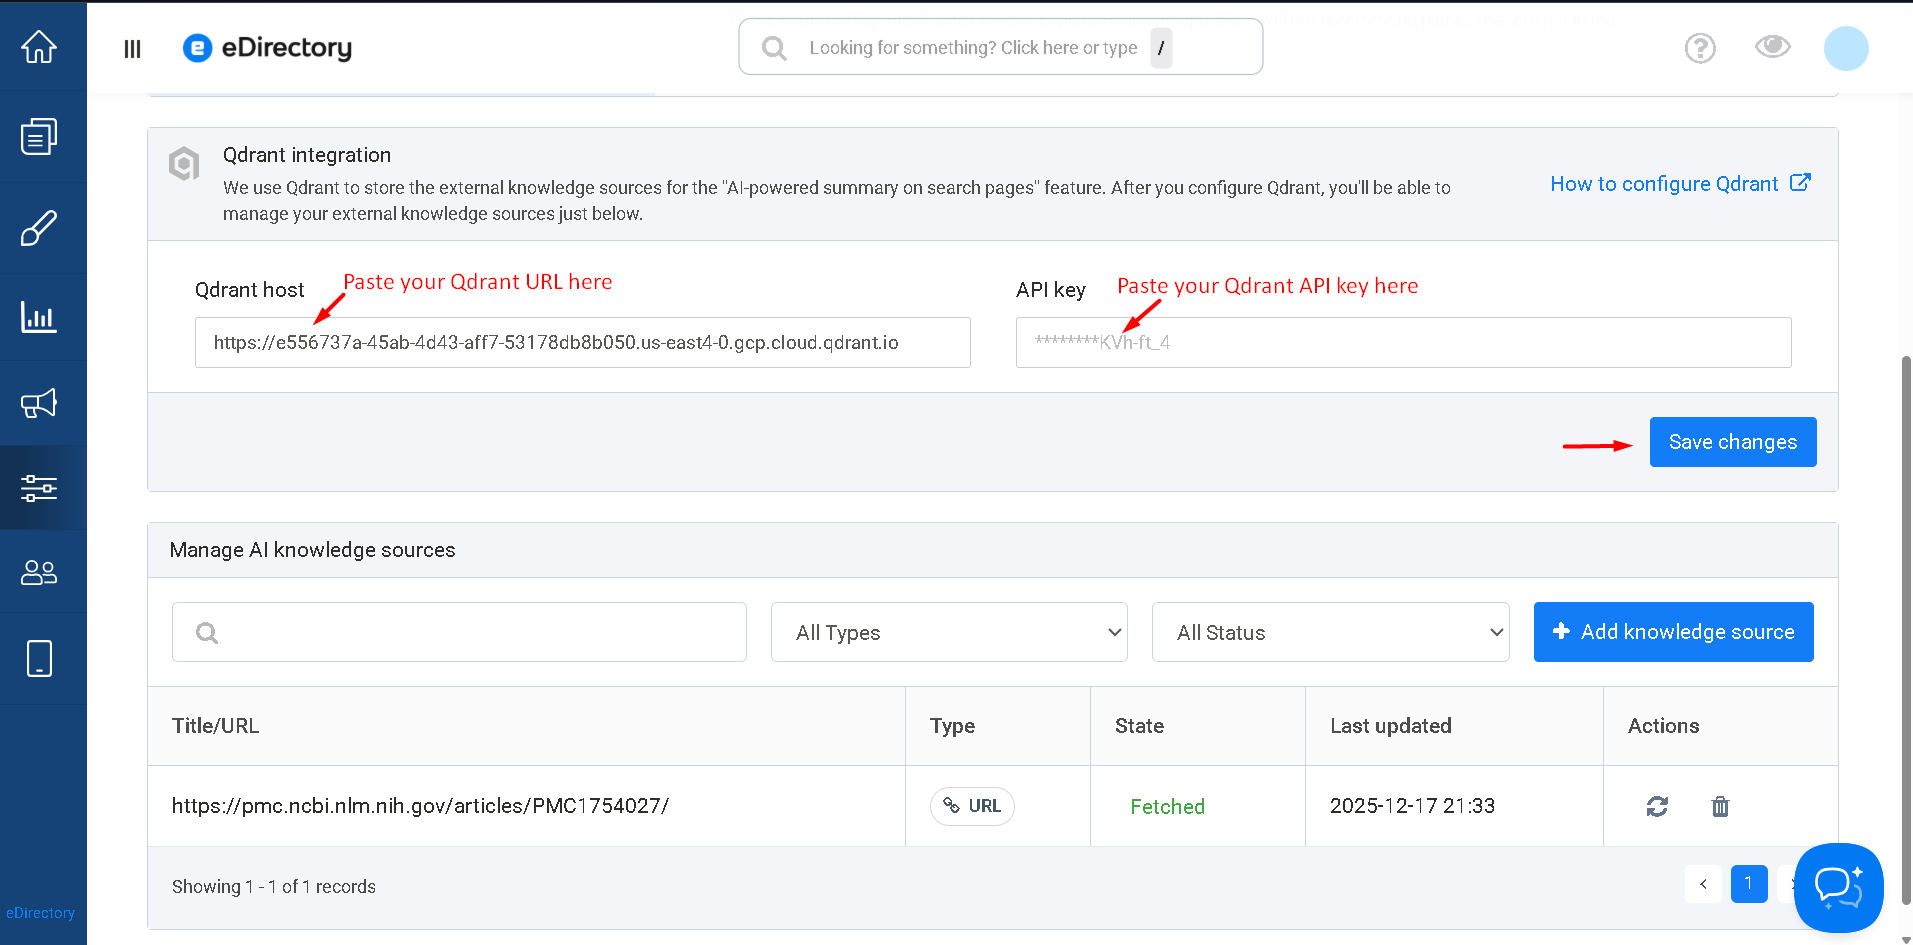Open the All Status filter dropdown
Viewport: 1913px width, 945px height.
pos(1331,632)
